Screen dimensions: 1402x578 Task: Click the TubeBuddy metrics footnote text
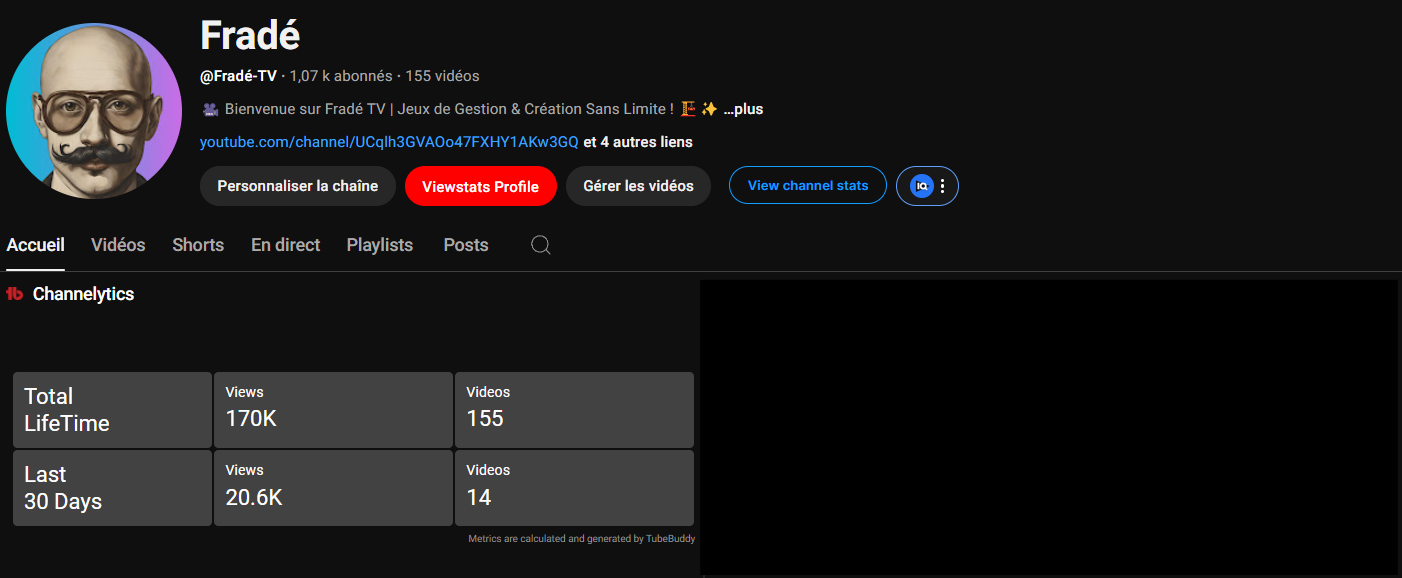(582, 539)
